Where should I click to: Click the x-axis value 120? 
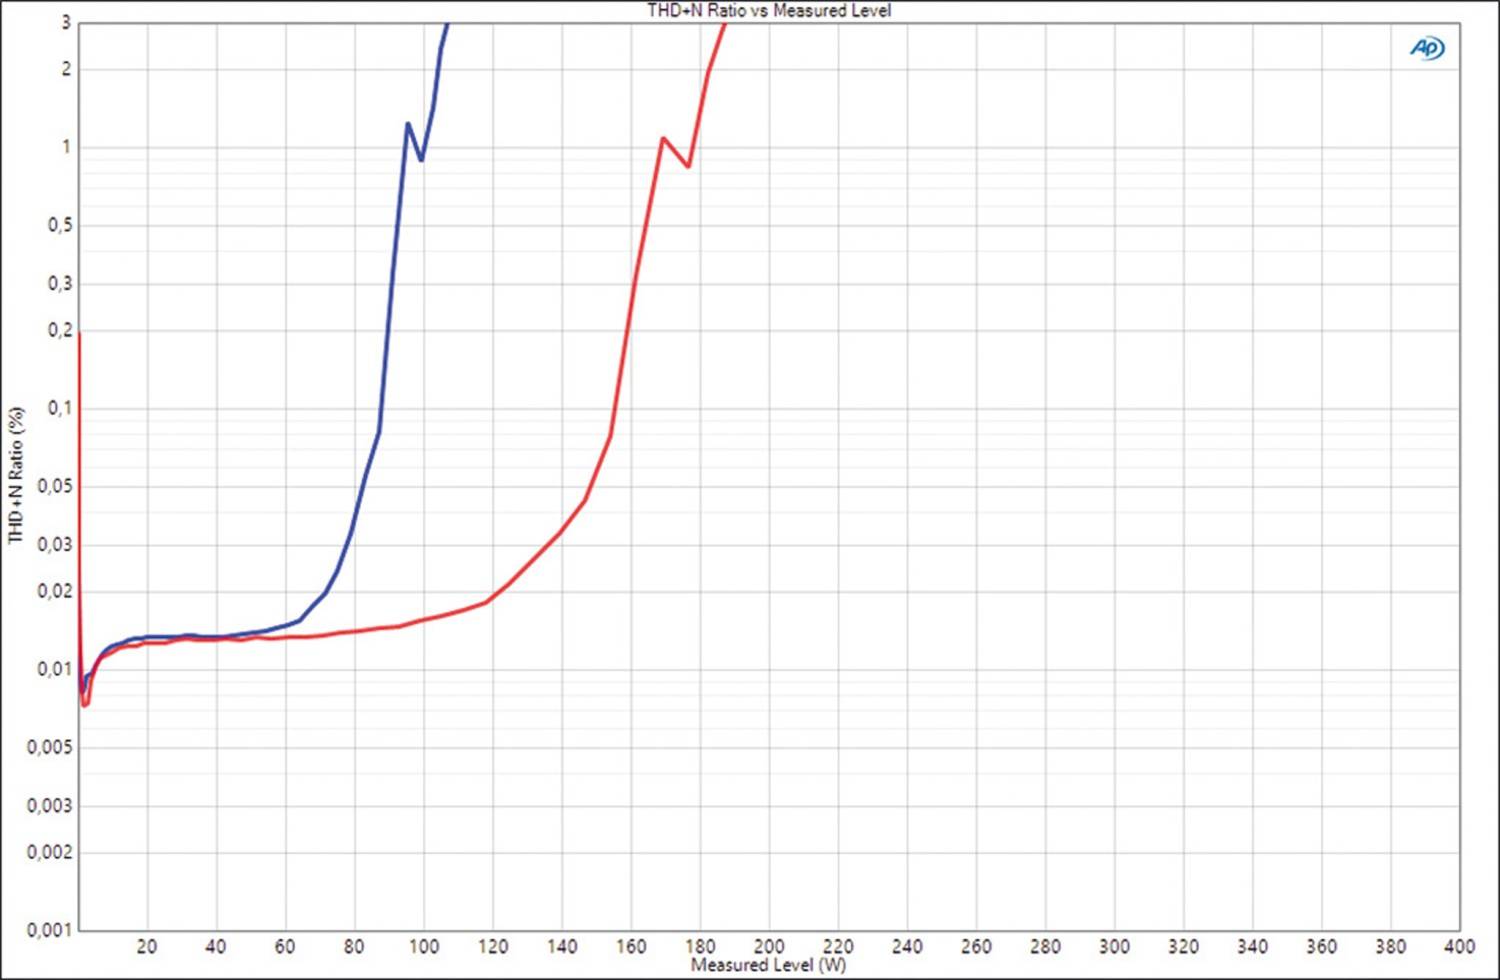(492, 946)
